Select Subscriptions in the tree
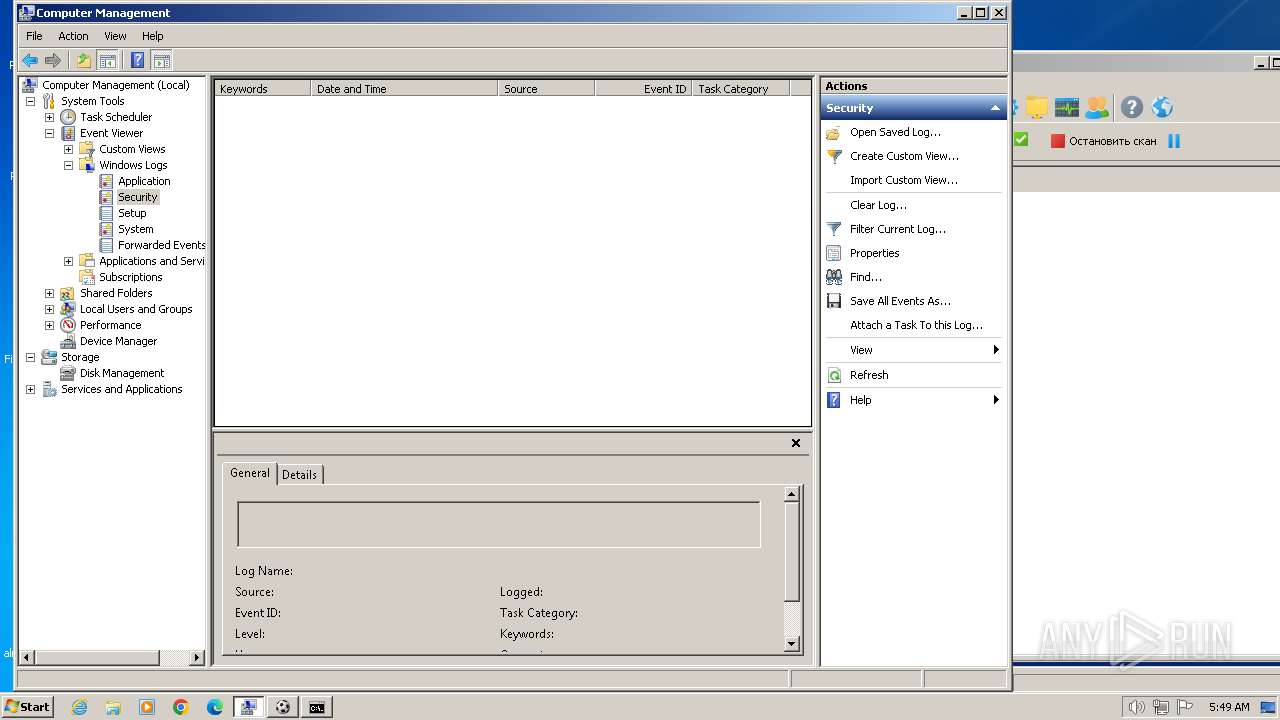Viewport: 1280px width, 720px height. 130,277
